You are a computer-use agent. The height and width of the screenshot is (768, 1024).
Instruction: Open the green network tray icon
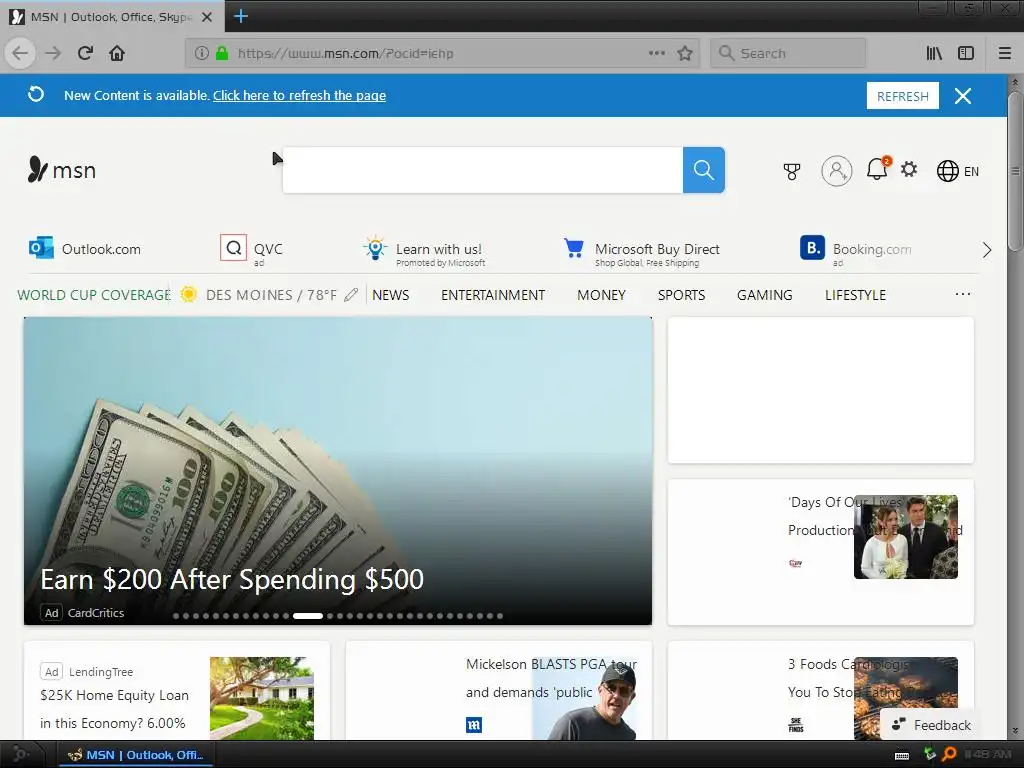click(929, 754)
